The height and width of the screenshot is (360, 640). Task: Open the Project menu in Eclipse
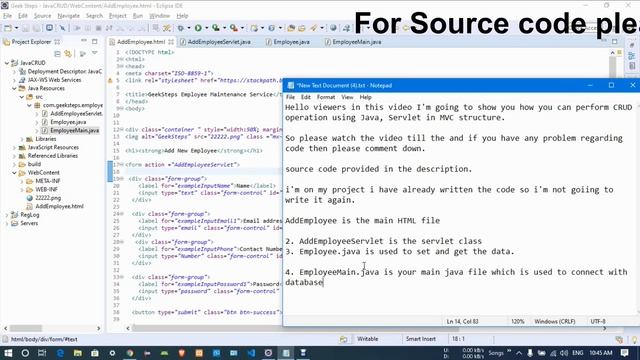coord(118,16)
